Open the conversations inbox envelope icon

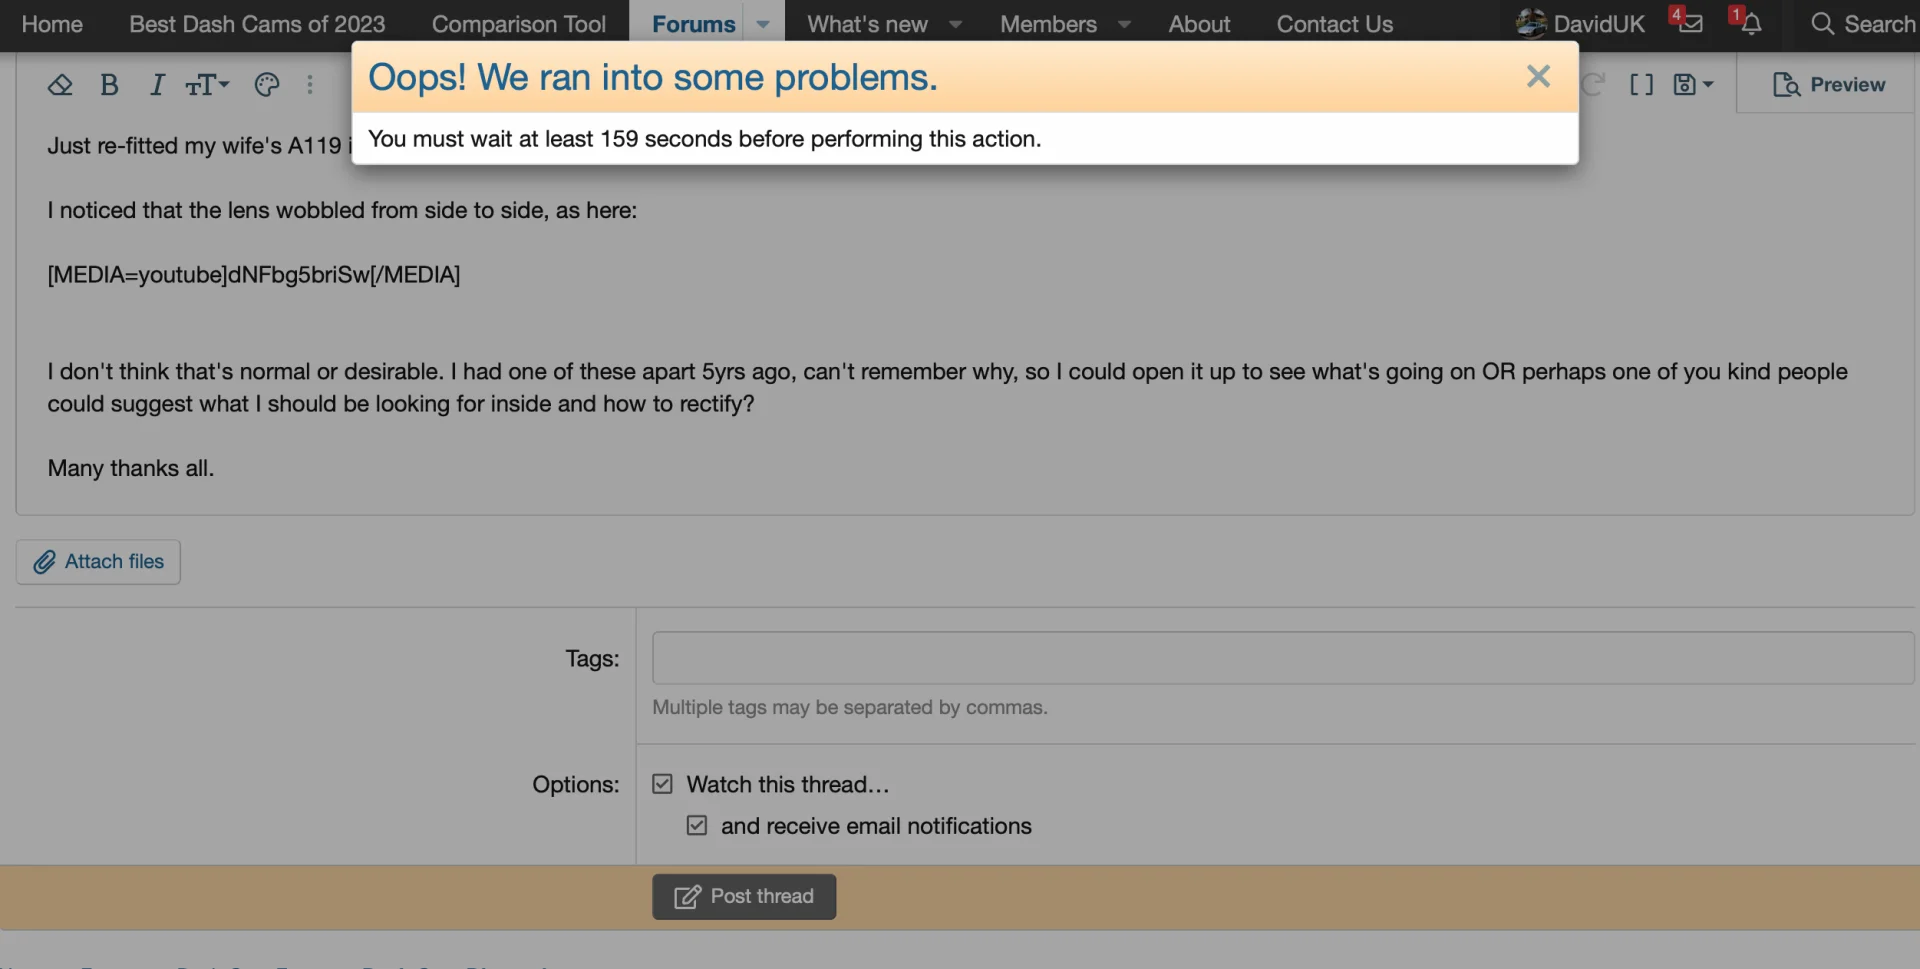tap(1690, 23)
